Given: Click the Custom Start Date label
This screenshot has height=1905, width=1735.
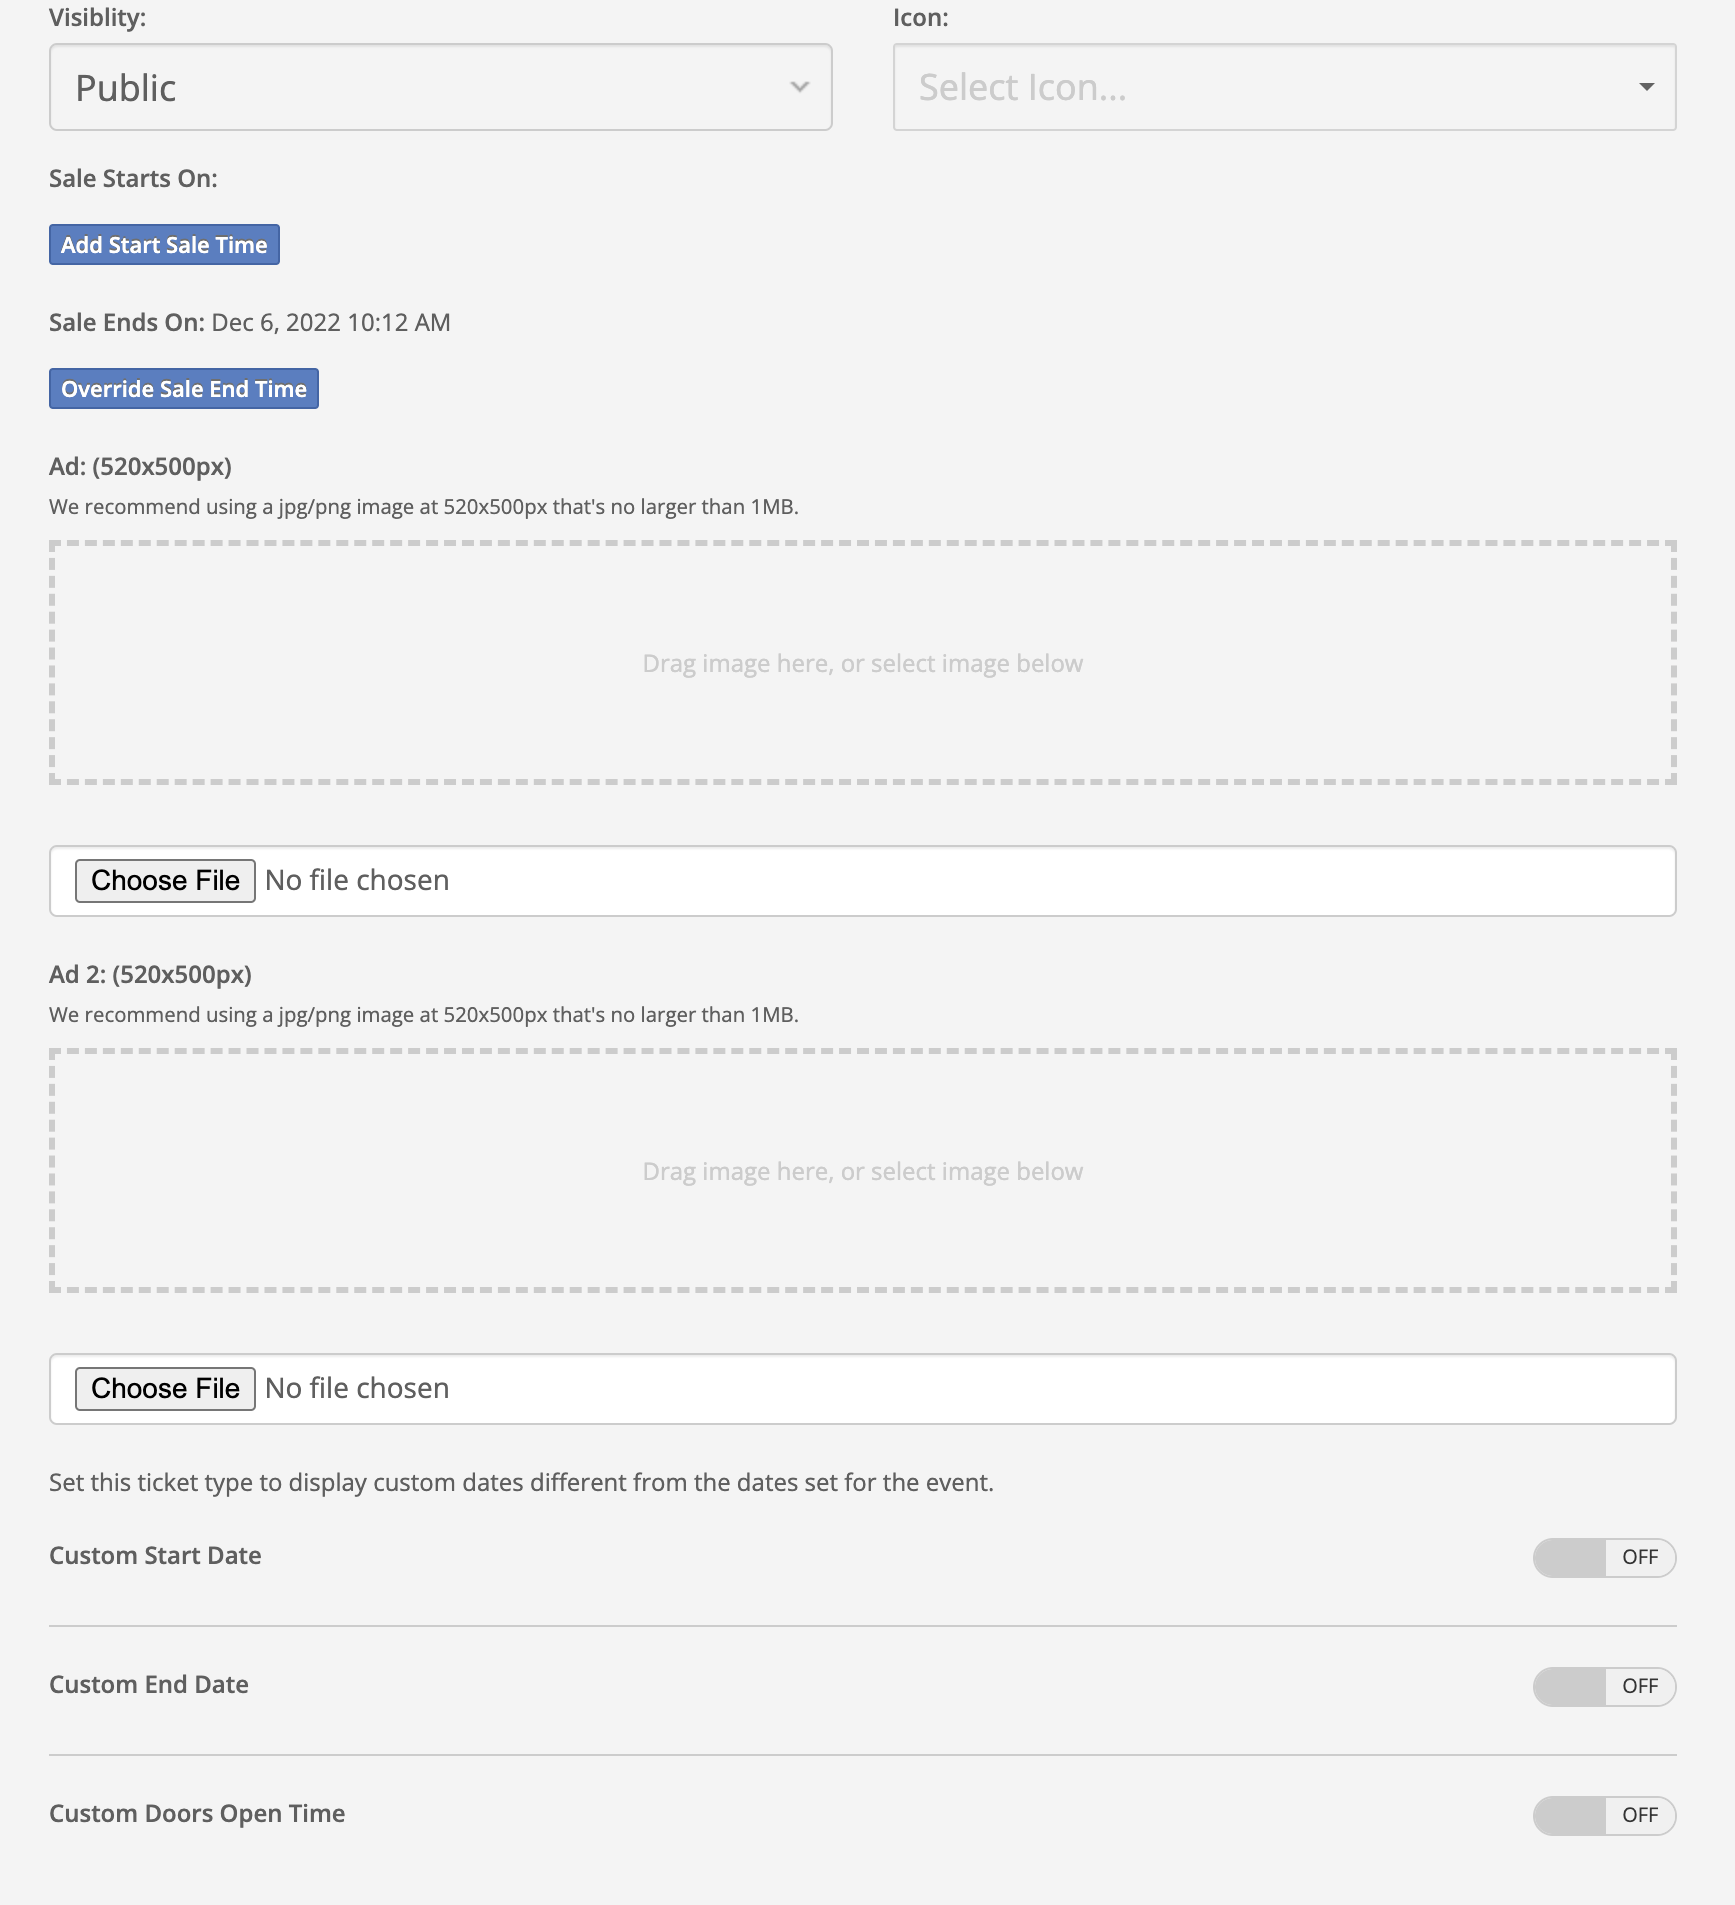Looking at the screenshot, I should 155,1556.
